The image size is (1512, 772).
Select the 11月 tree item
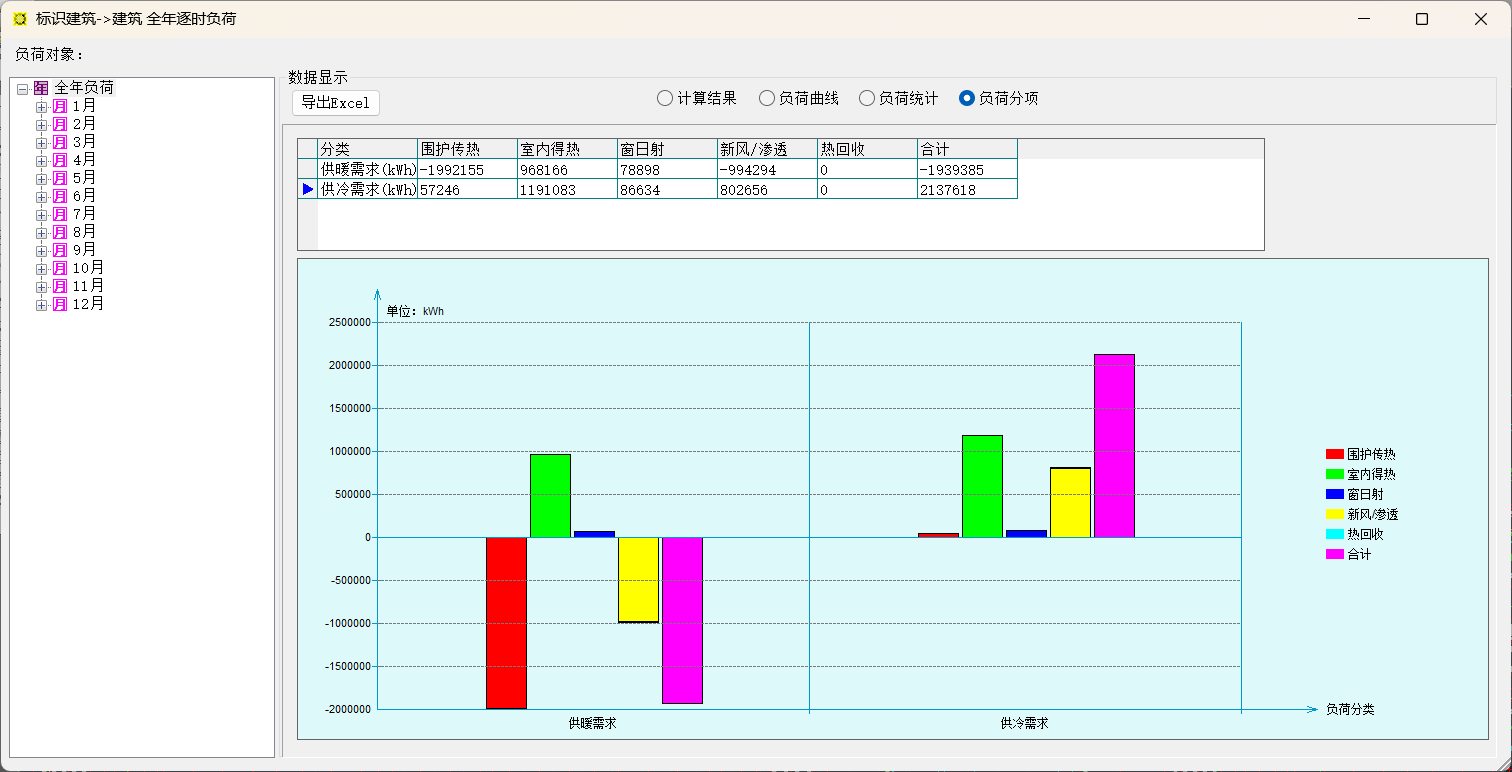88,286
